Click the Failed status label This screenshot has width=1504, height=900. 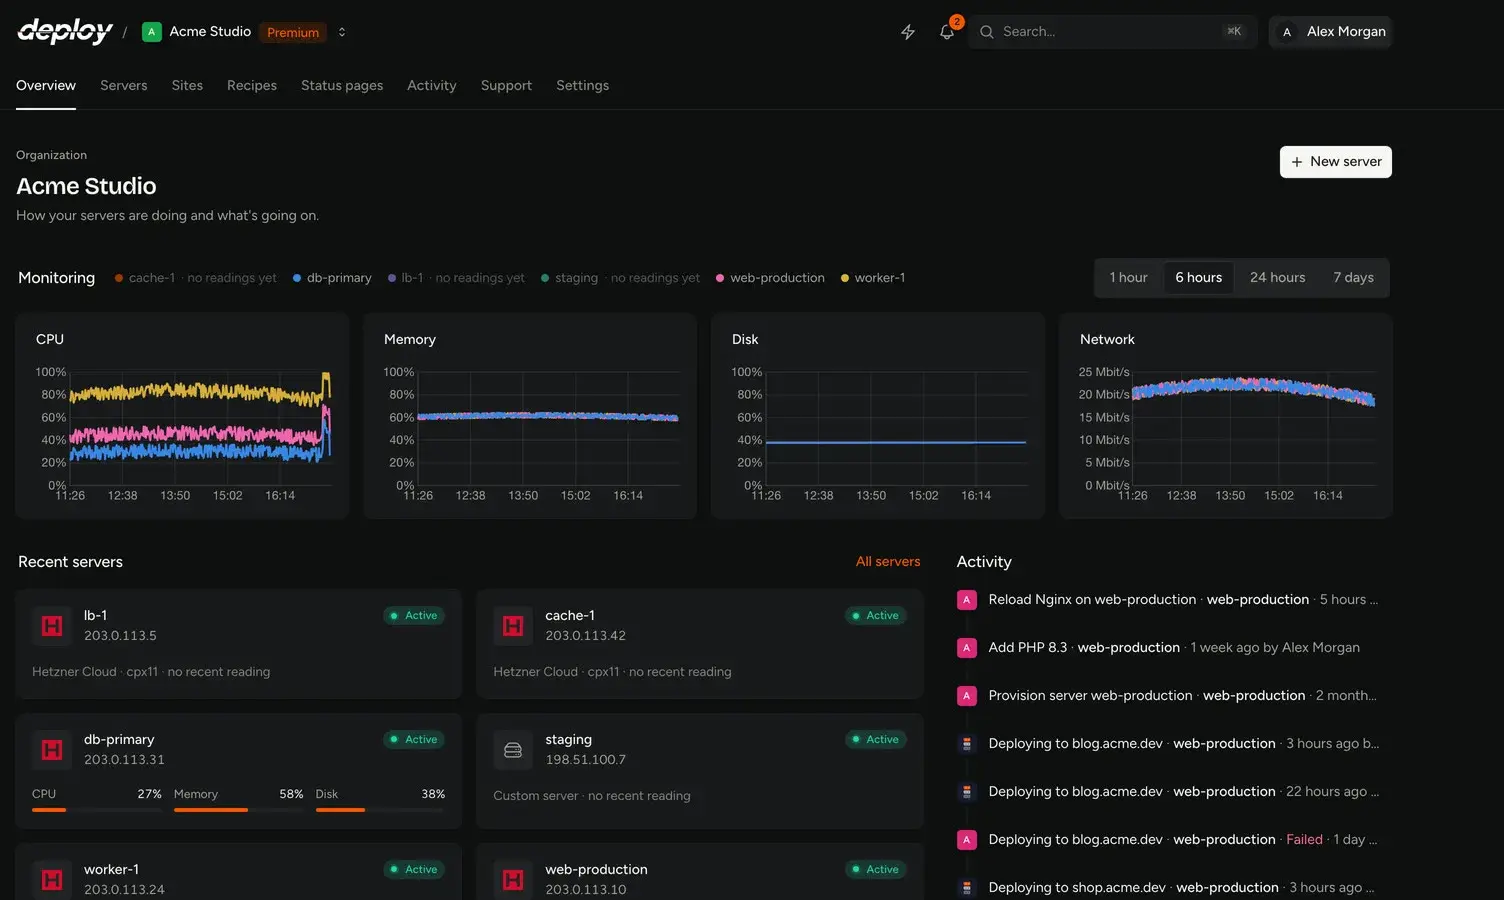[x=1304, y=840]
